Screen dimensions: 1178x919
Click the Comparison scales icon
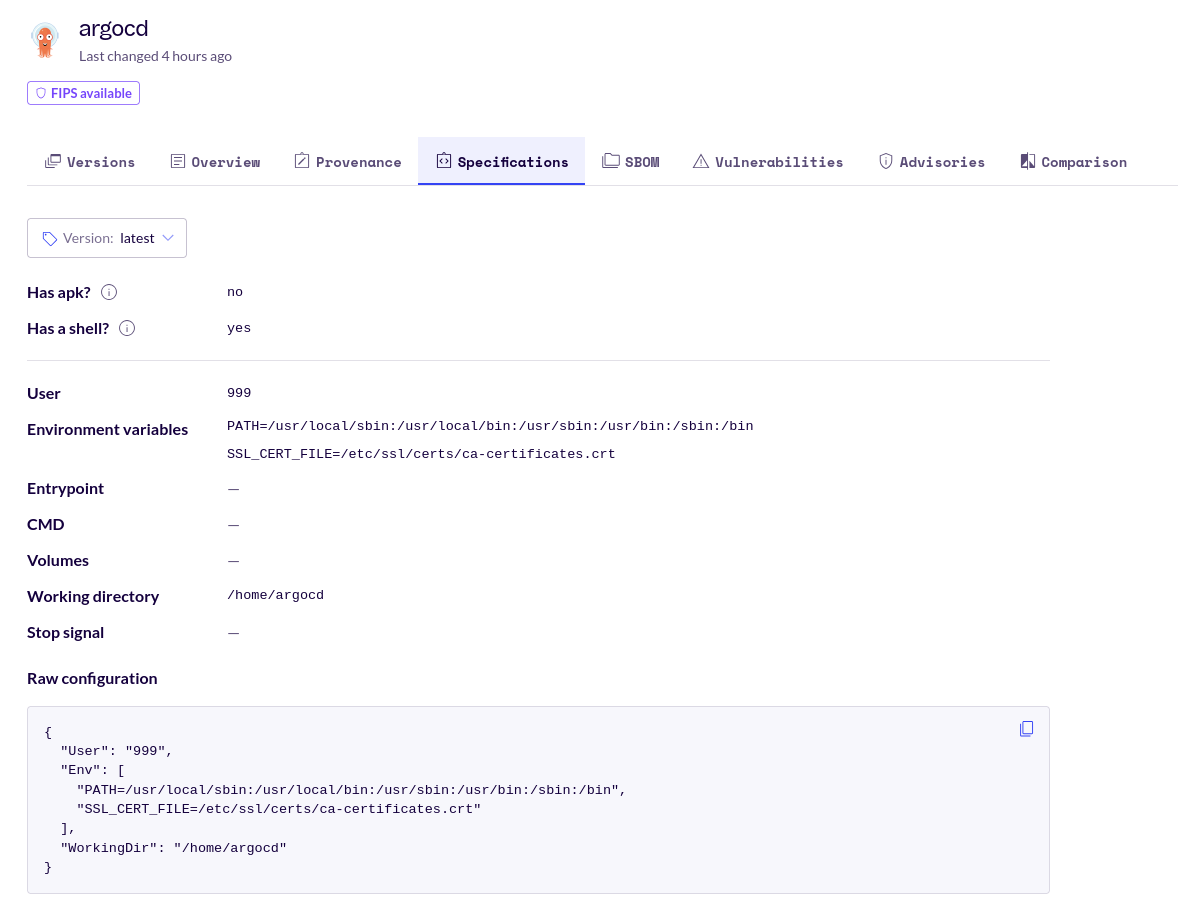[1026, 160]
